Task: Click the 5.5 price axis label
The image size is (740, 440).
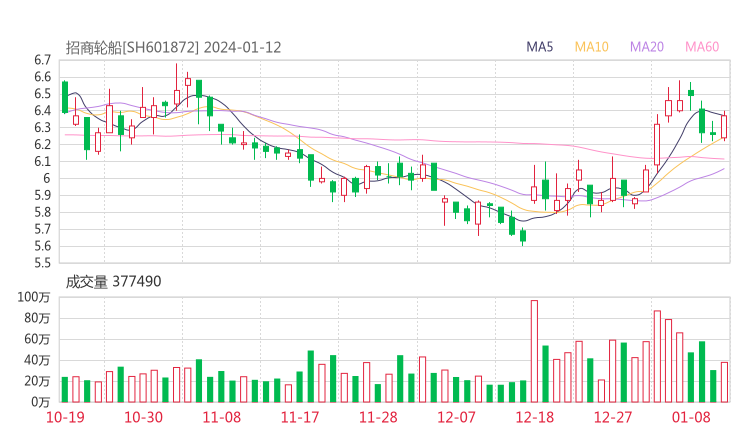Action: pos(42,262)
